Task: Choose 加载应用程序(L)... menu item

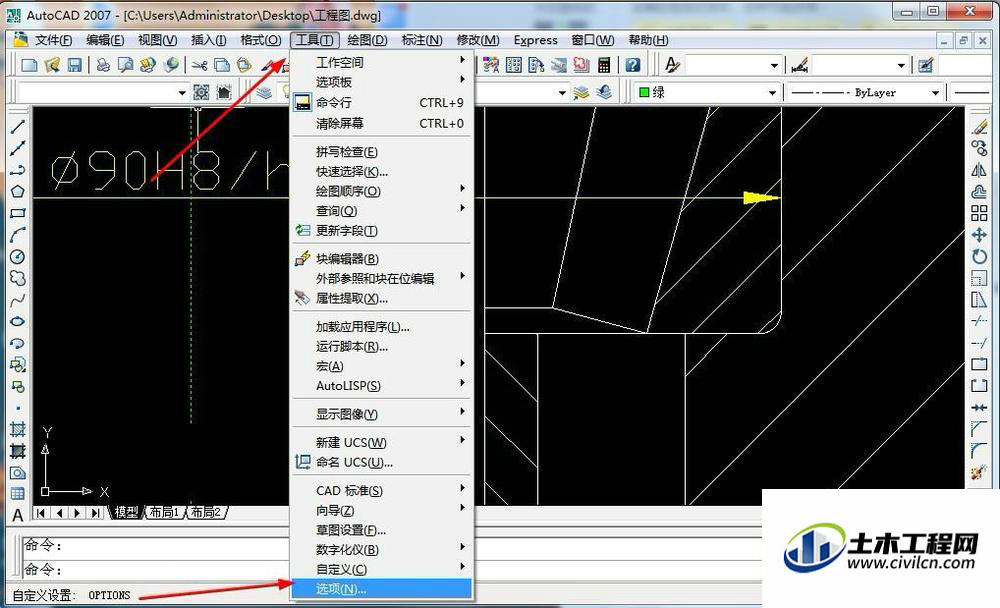Action: point(382,327)
